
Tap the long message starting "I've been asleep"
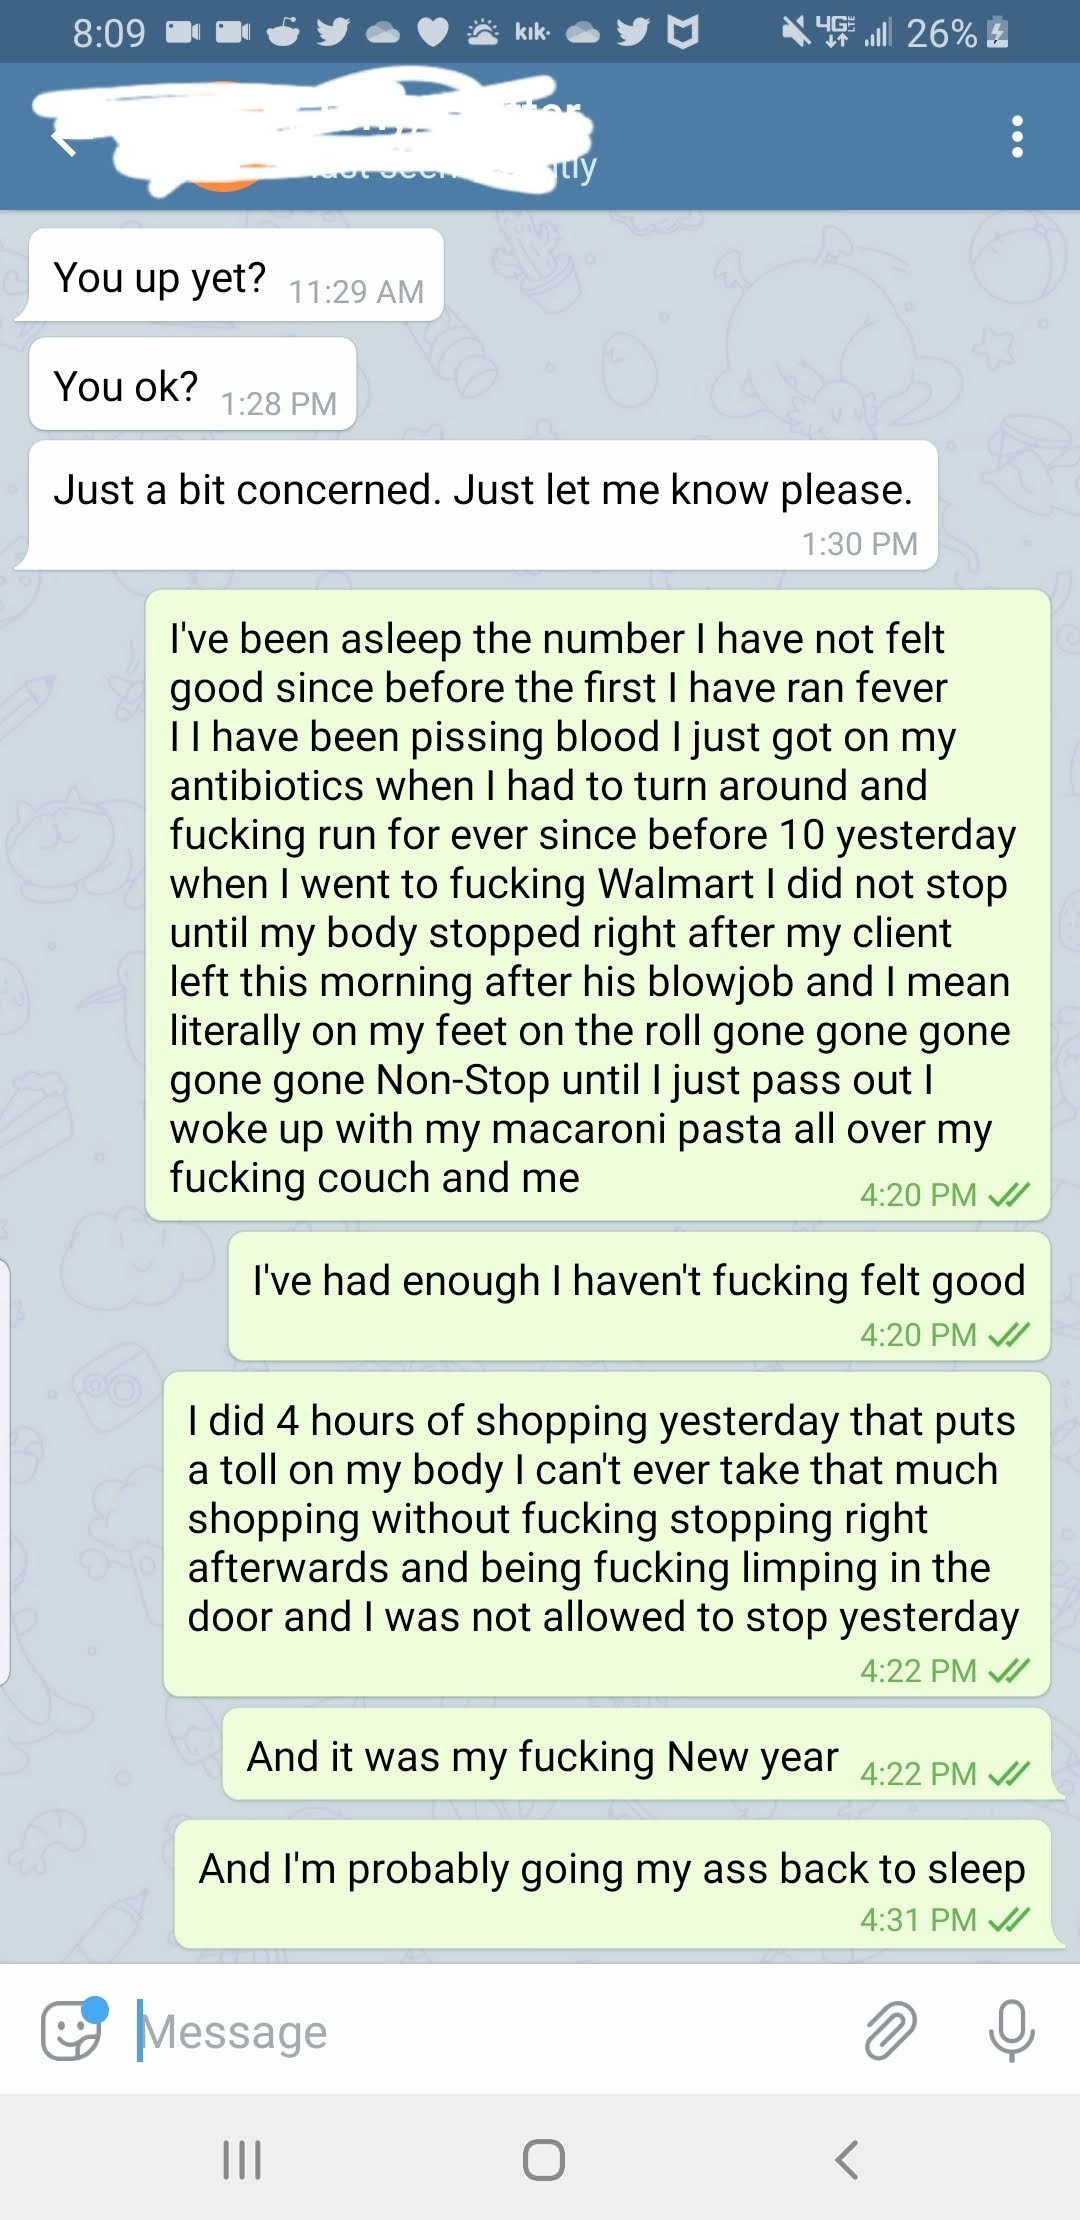click(597, 905)
